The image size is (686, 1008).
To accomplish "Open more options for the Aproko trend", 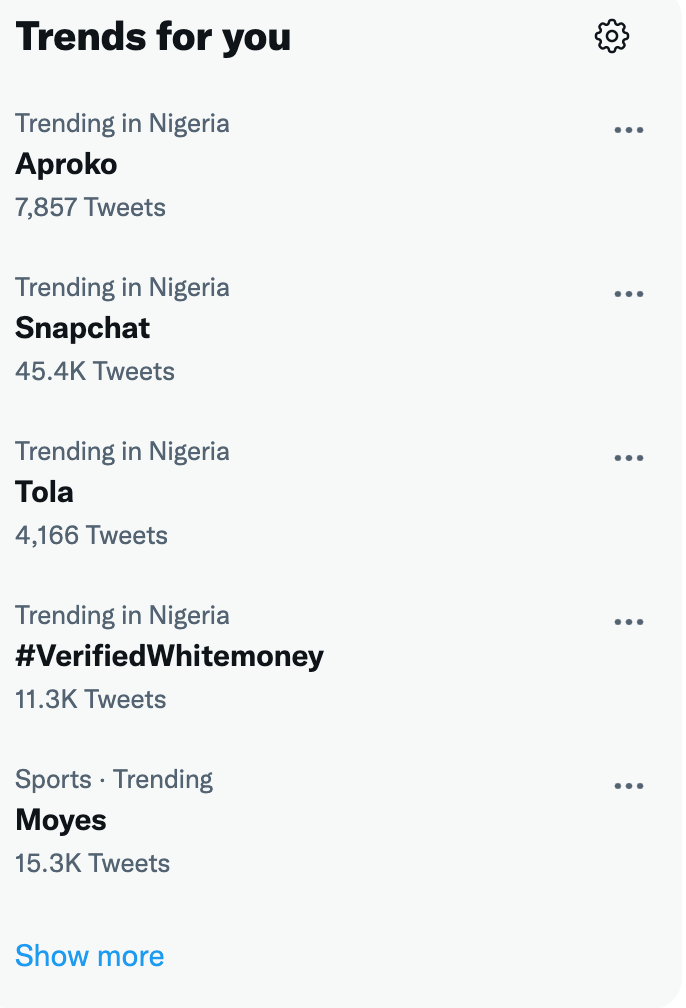I will [628, 130].
